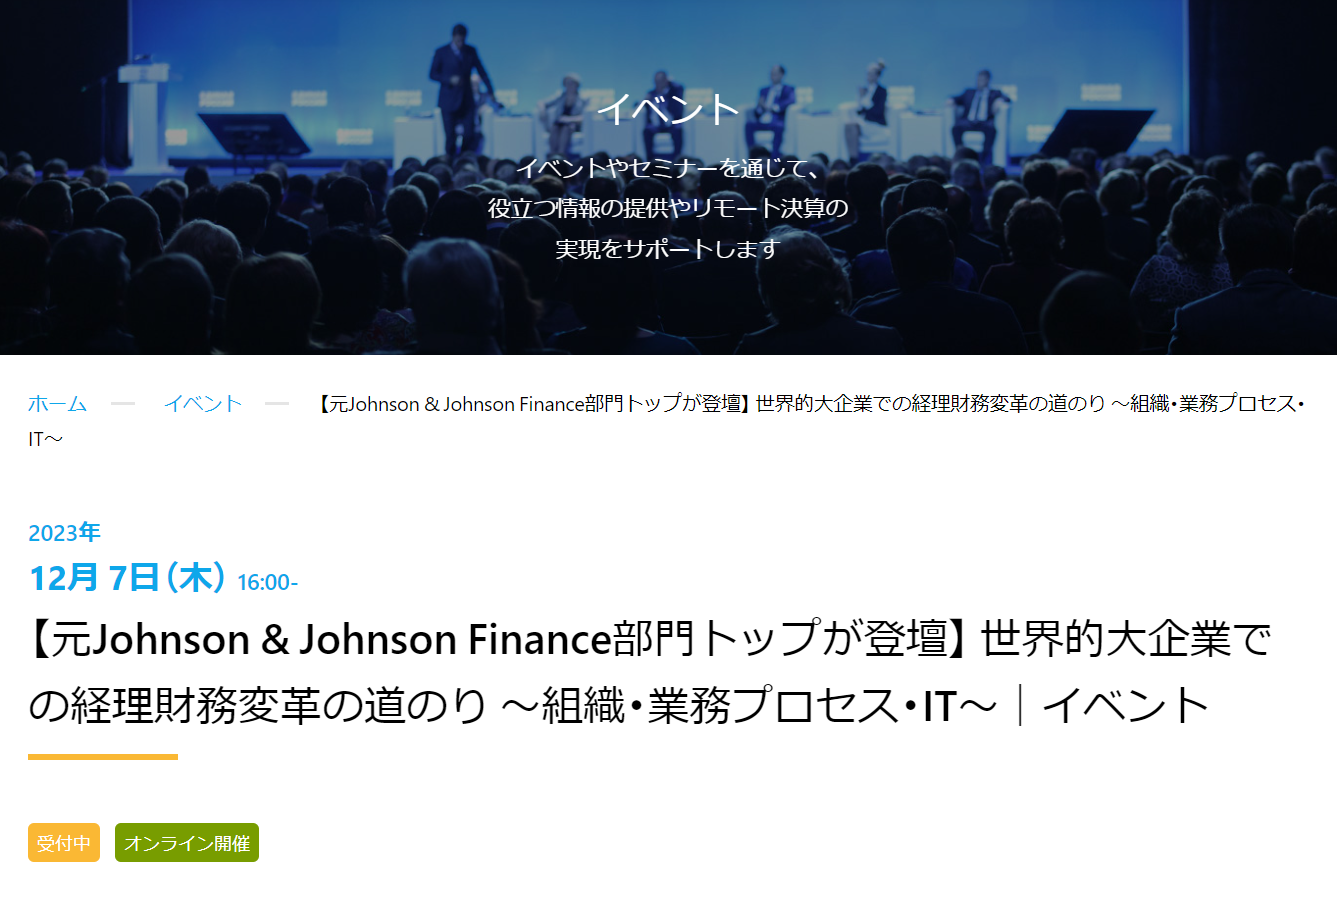The height and width of the screenshot is (912, 1337).
Task: Open the ホーム breadcrumb link
Action: pos(57,404)
